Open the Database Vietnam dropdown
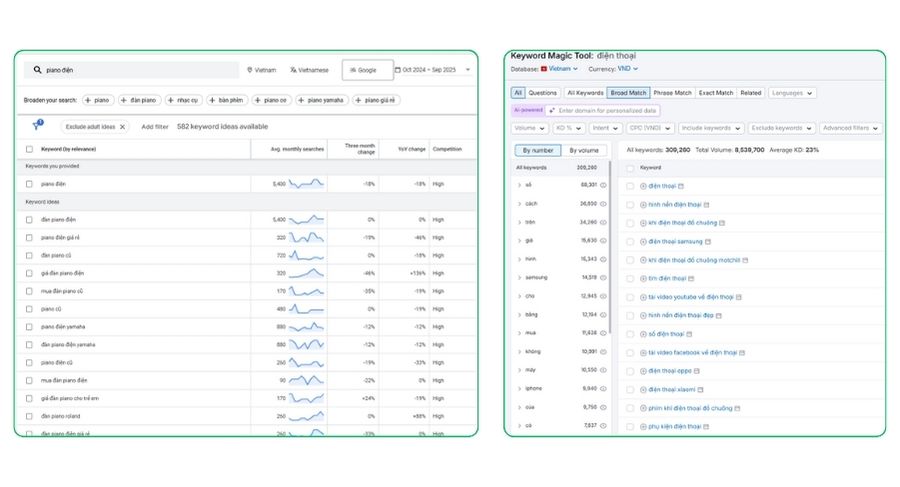 click(559, 69)
